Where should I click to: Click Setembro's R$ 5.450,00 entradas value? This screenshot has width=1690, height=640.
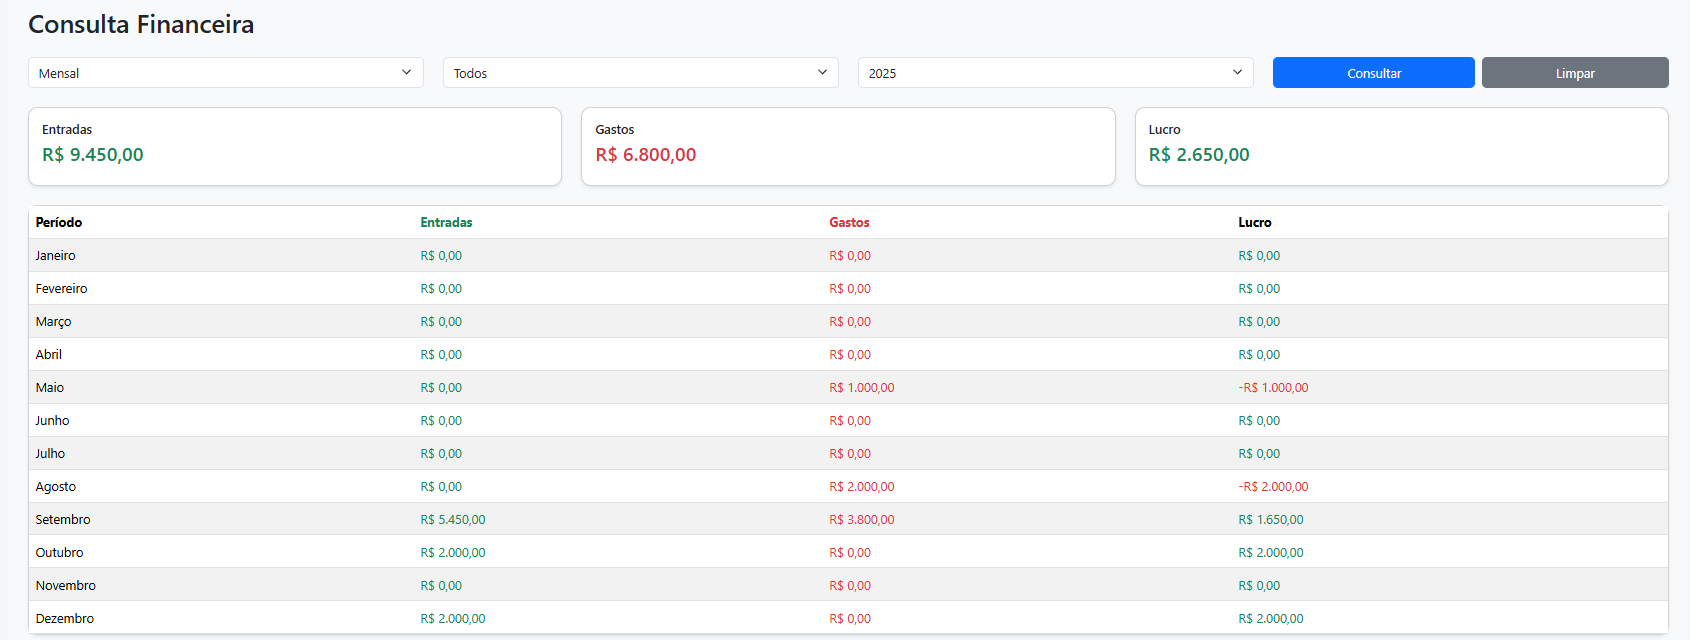click(x=453, y=519)
